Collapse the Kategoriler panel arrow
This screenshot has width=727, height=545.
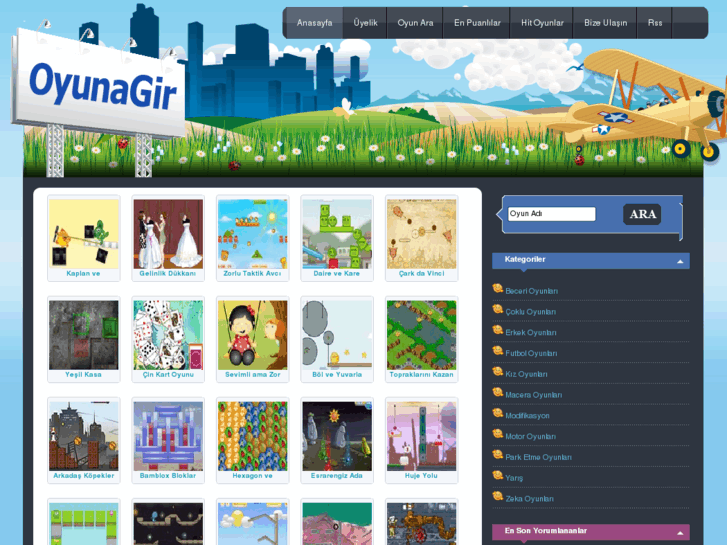coord(680,262)
